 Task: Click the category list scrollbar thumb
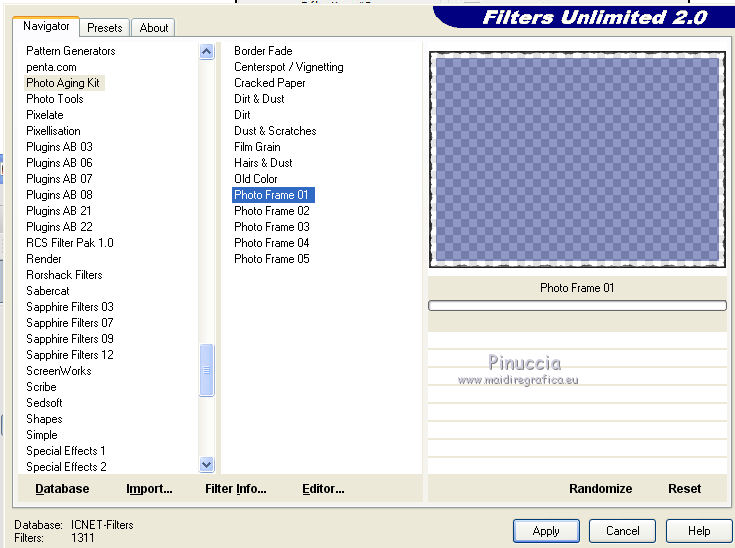pyautogui.click(x=206, y=370)
